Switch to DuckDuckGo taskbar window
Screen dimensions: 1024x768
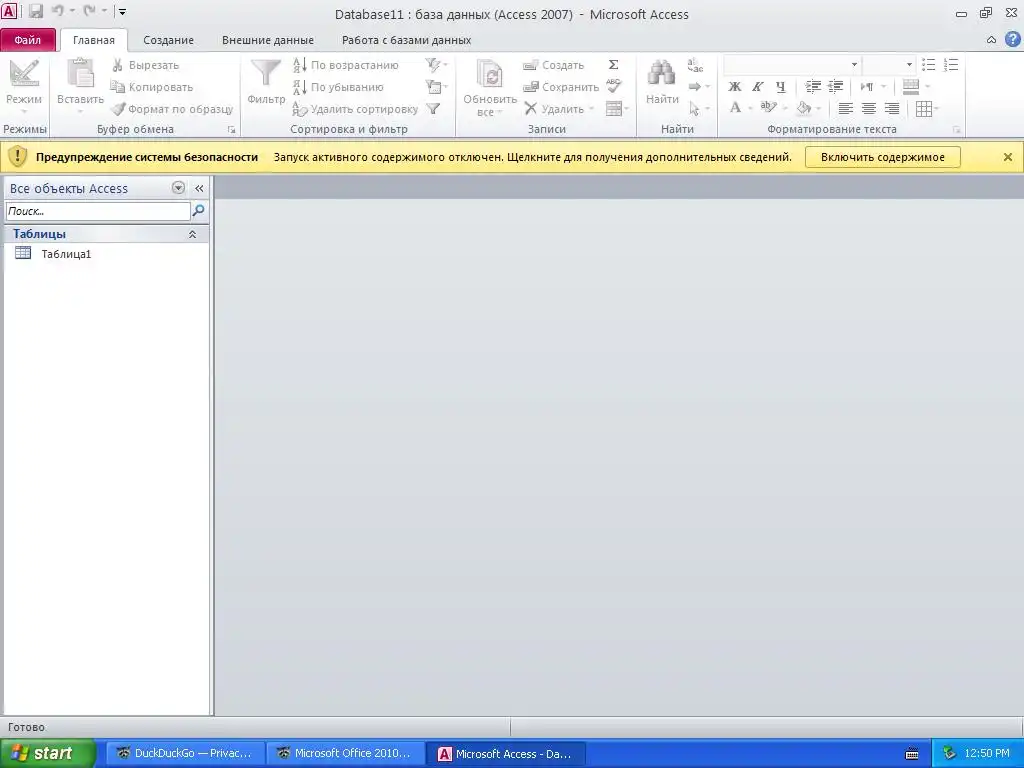point(185,753)
